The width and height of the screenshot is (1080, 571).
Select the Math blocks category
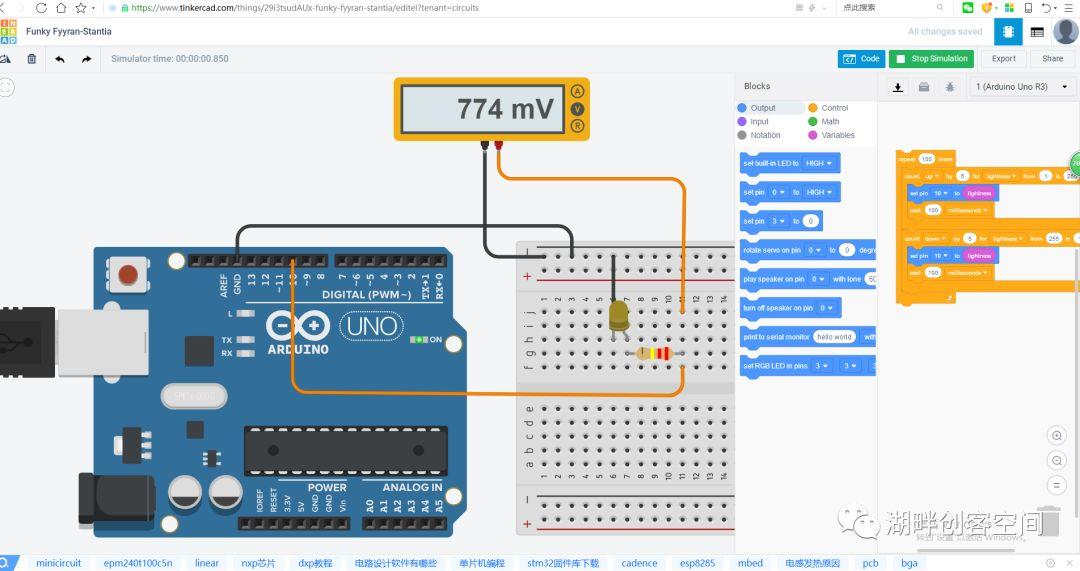[824, 121]
